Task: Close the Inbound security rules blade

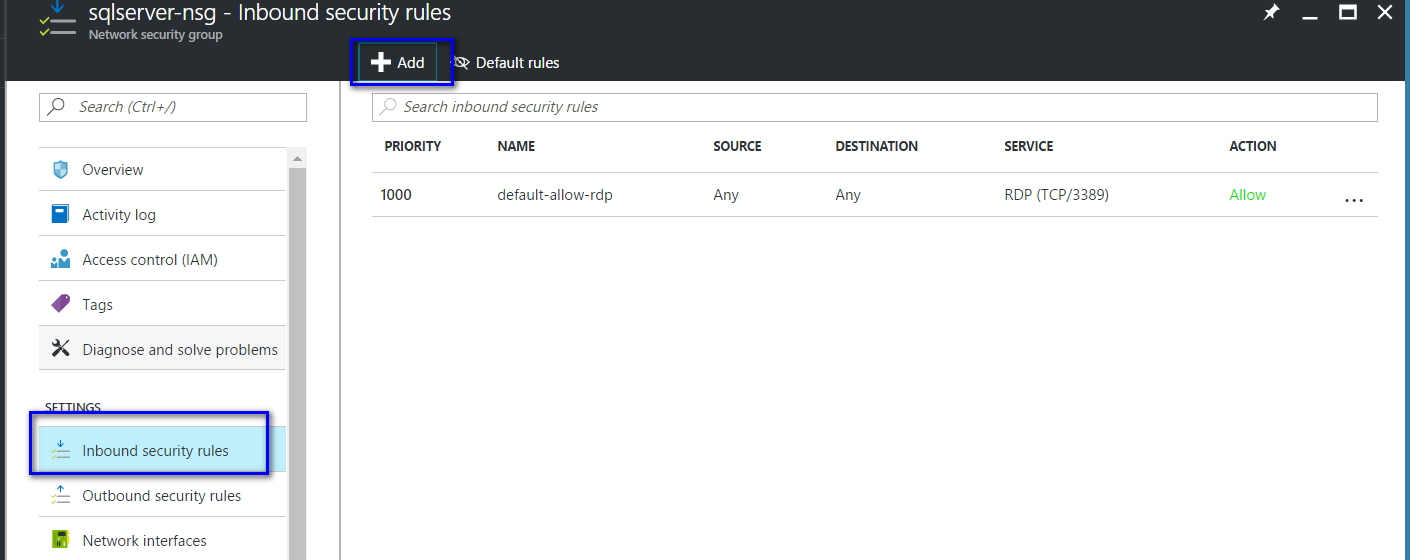Action: (1384, 12)
